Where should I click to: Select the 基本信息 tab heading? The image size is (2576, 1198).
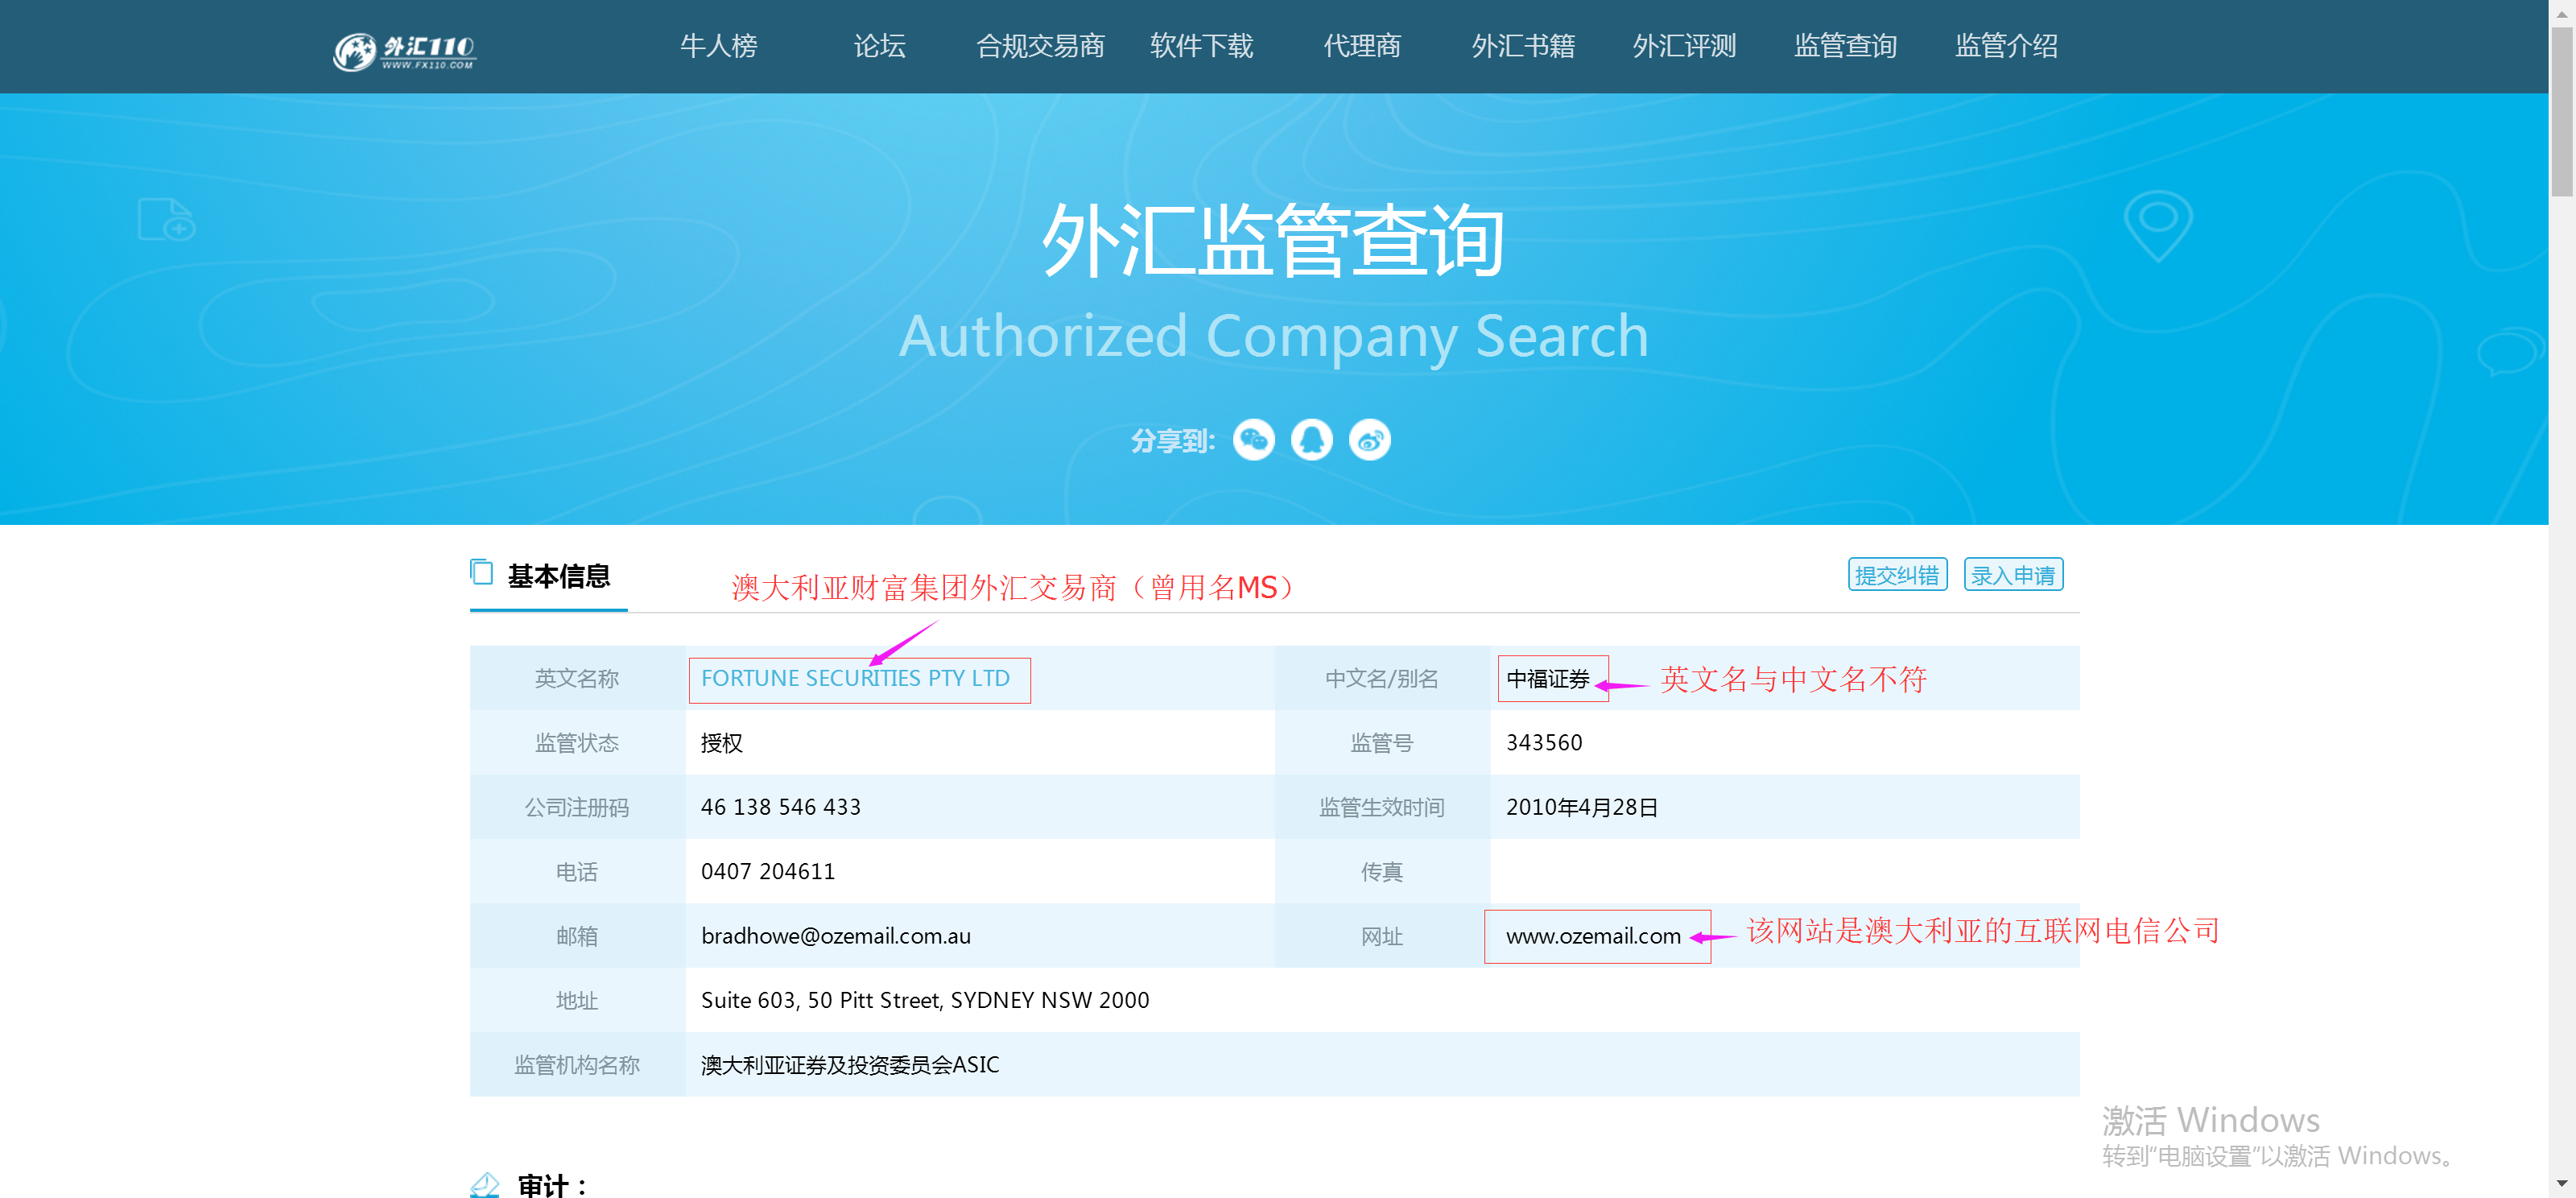(558, 576)
